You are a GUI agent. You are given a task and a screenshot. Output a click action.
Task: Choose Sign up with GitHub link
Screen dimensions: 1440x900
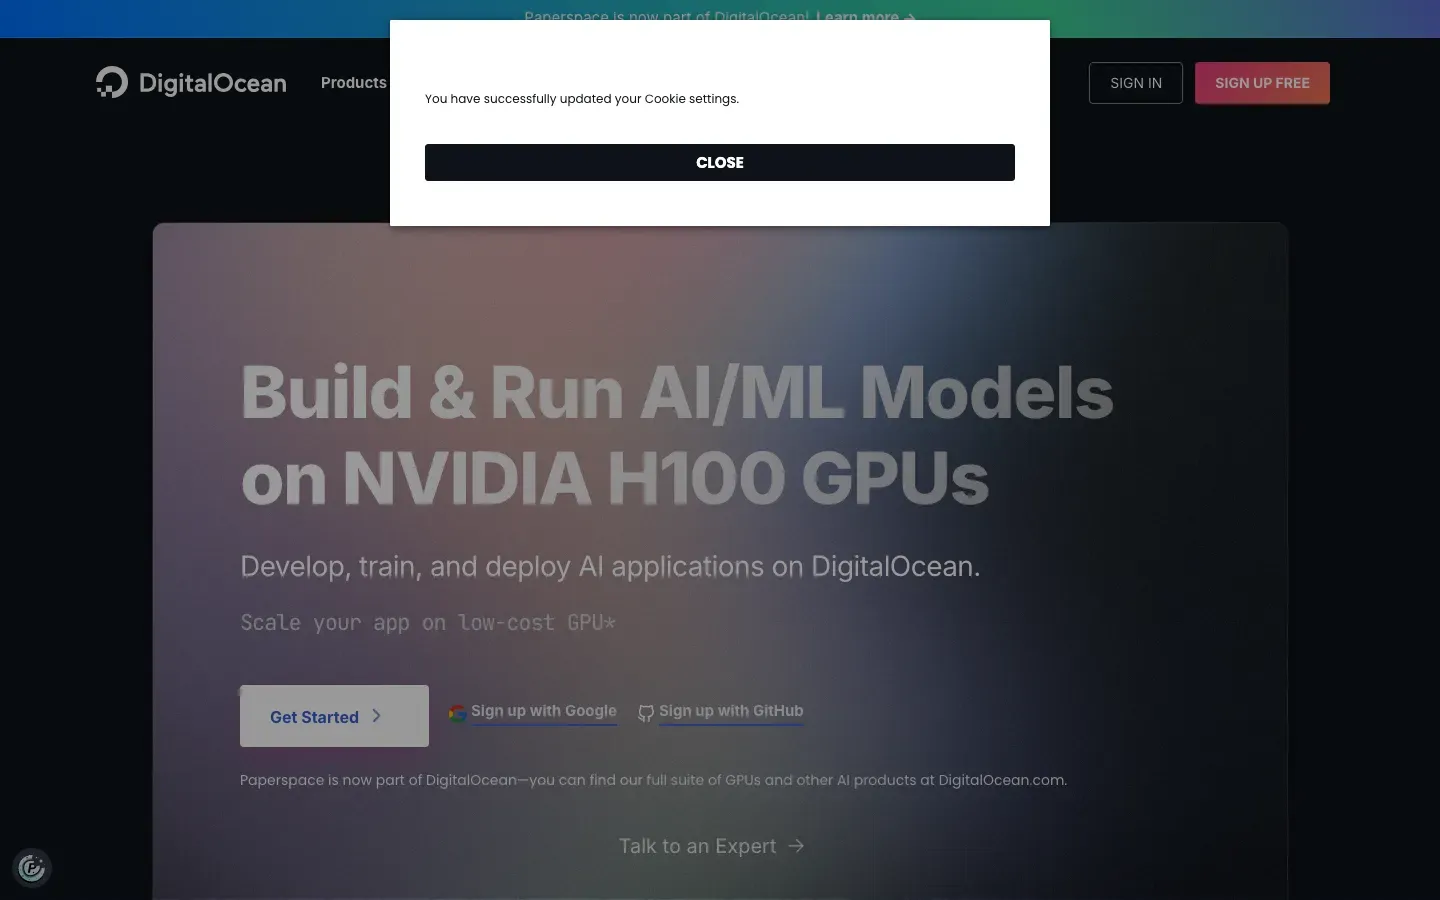731,711
